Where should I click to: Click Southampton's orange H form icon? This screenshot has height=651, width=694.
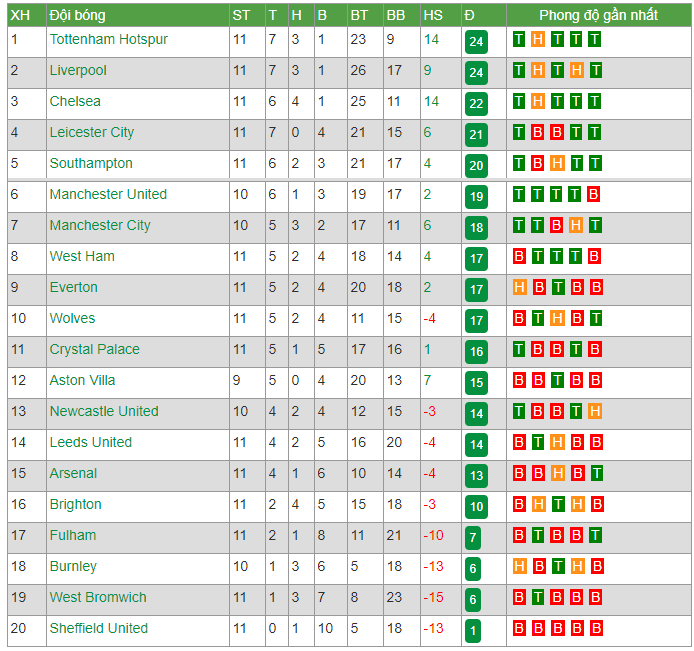pyautogui.click(x=557, y=163)
